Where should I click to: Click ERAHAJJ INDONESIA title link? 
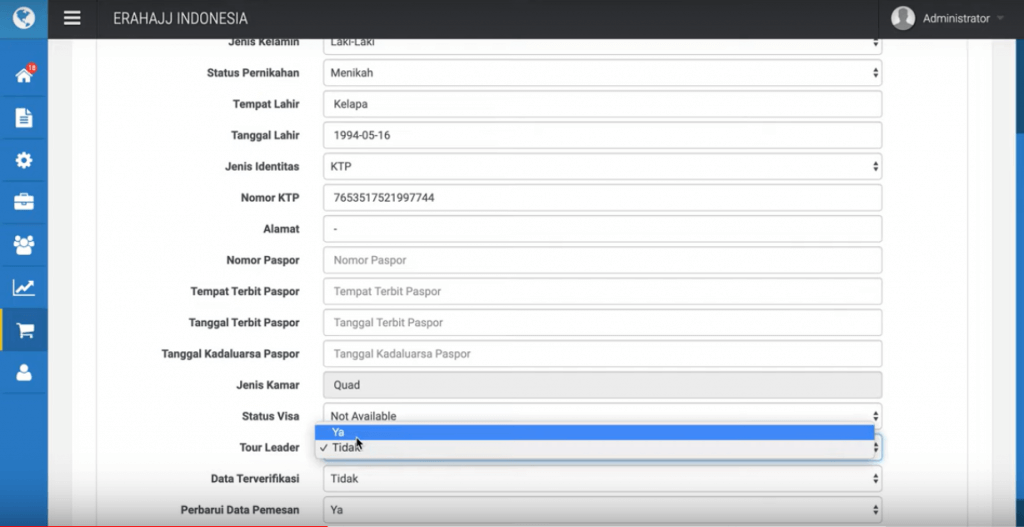tap(180, 19)
